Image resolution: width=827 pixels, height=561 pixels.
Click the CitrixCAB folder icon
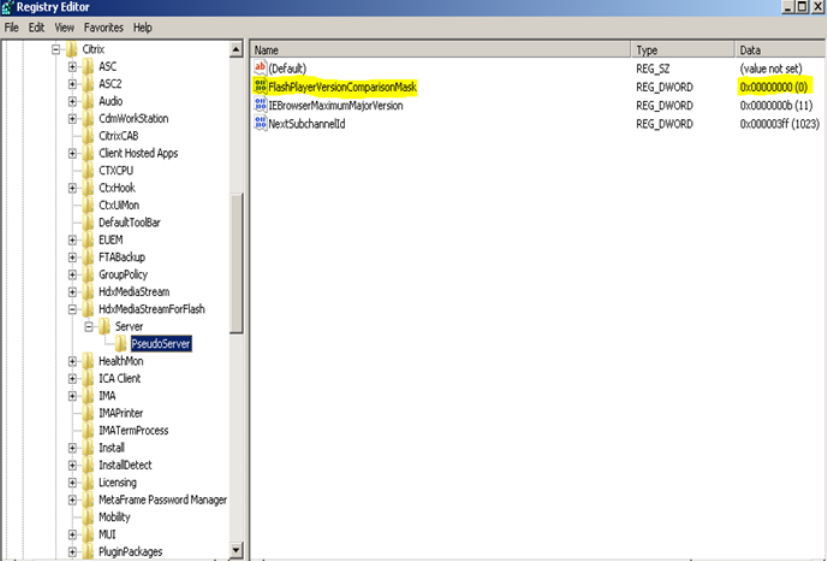point(88,136)
